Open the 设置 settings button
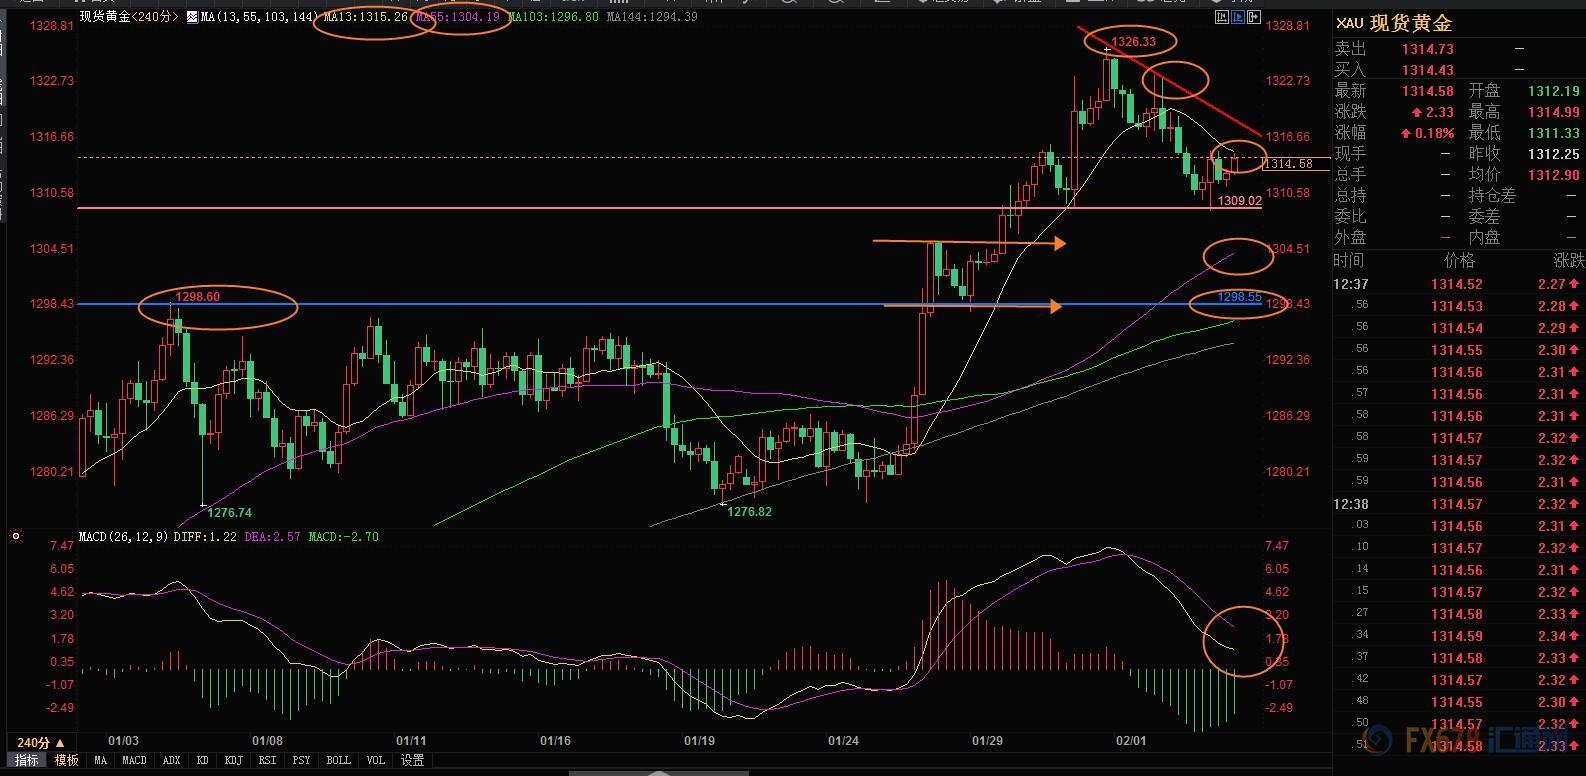The image size is (1586, 776). [412, 760]
